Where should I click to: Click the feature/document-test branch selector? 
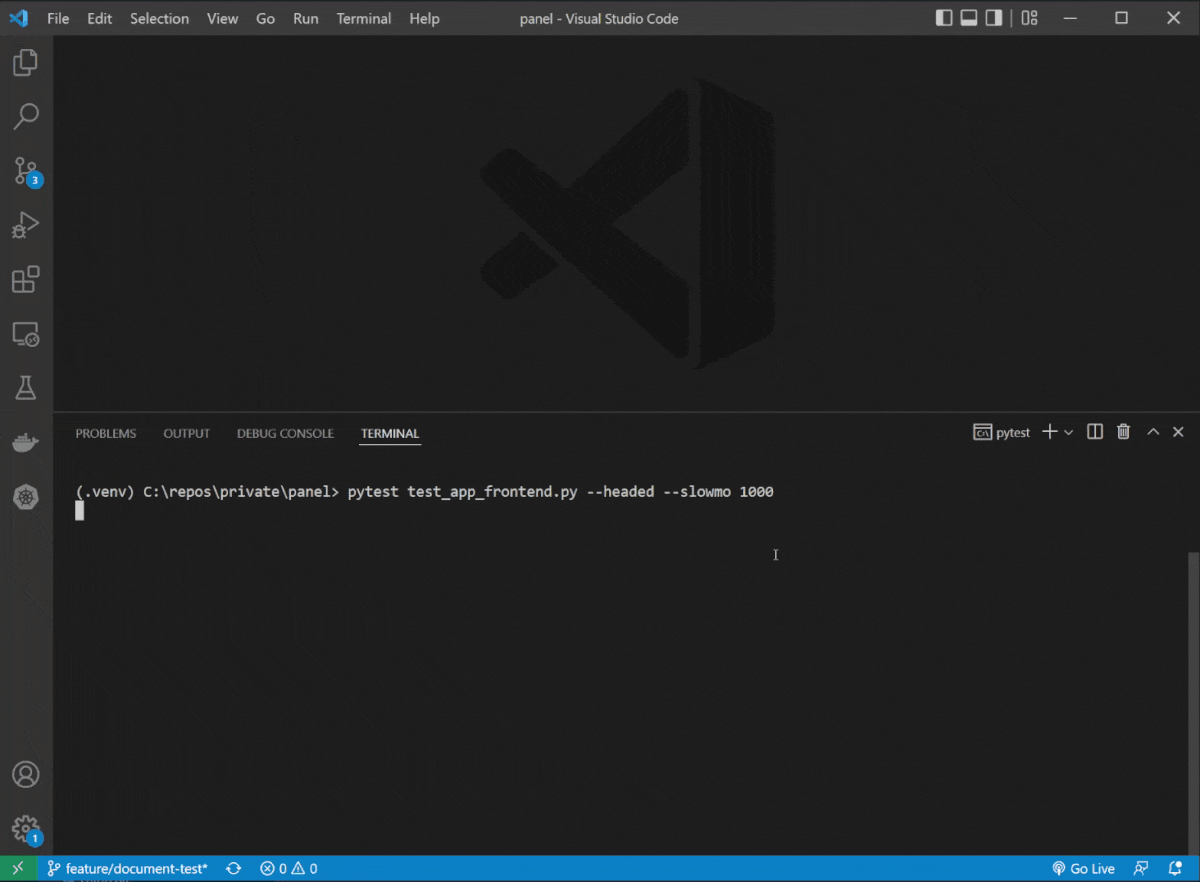pos(127,868)
